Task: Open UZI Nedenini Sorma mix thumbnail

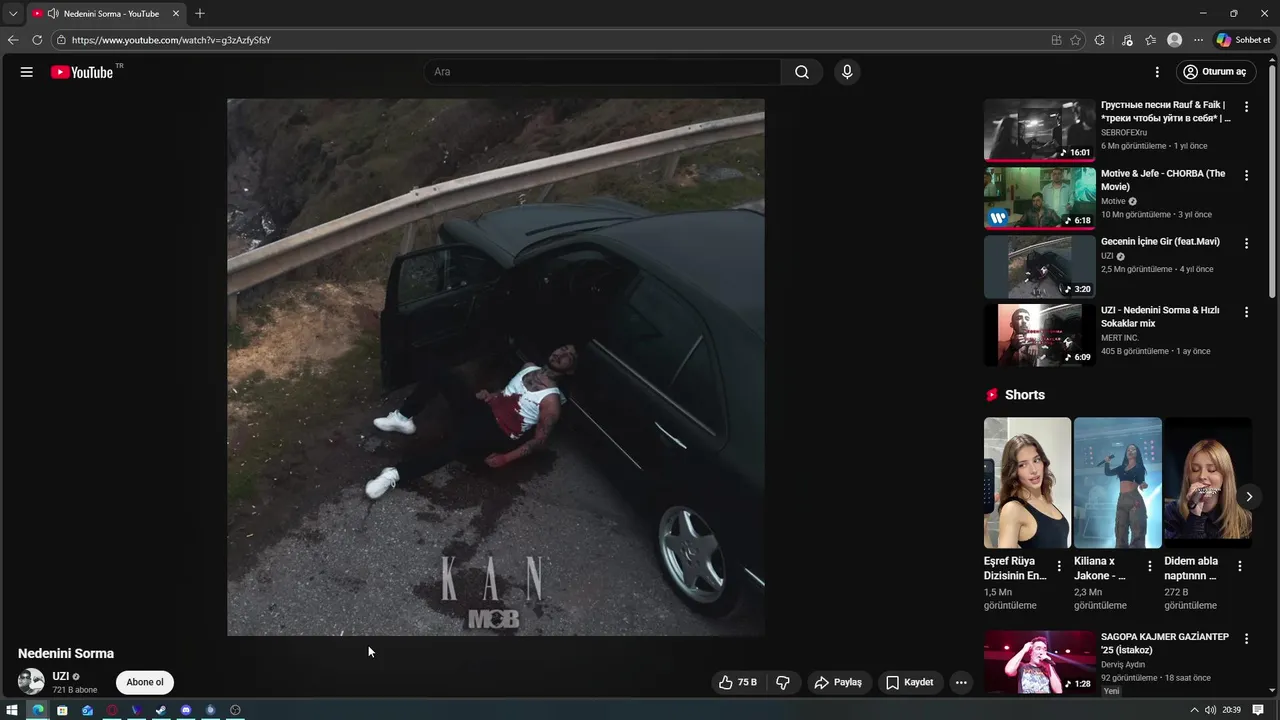Action: [1039, 335]
